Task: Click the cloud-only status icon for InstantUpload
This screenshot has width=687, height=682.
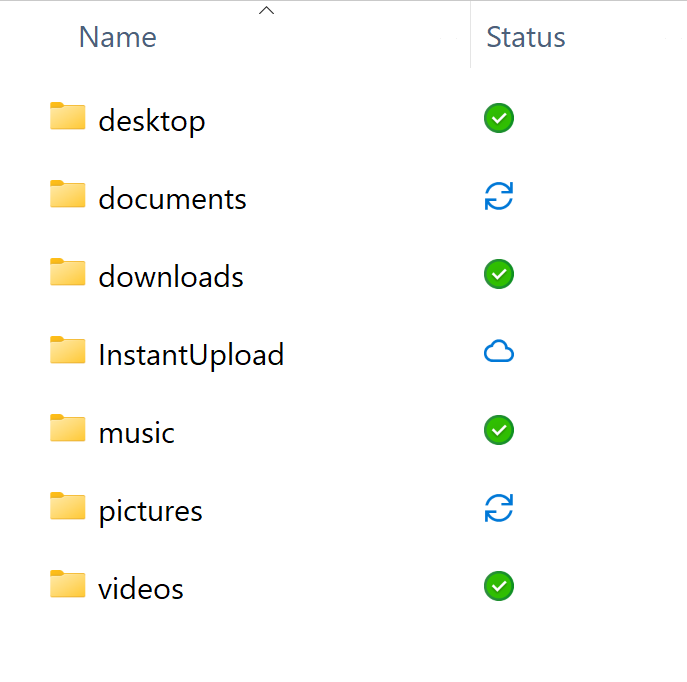Action: tap(498, 352)
